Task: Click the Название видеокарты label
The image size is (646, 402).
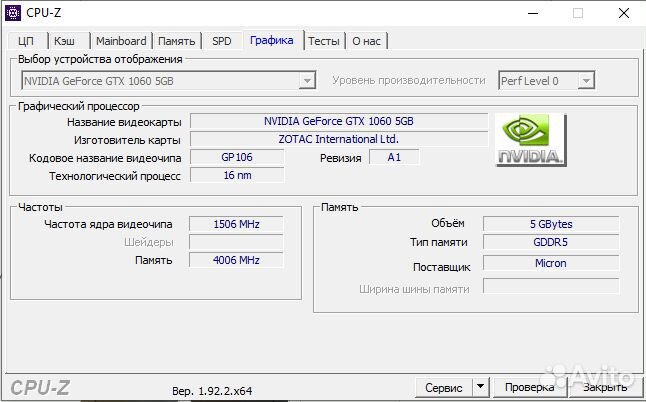Action: click(124, 122)
